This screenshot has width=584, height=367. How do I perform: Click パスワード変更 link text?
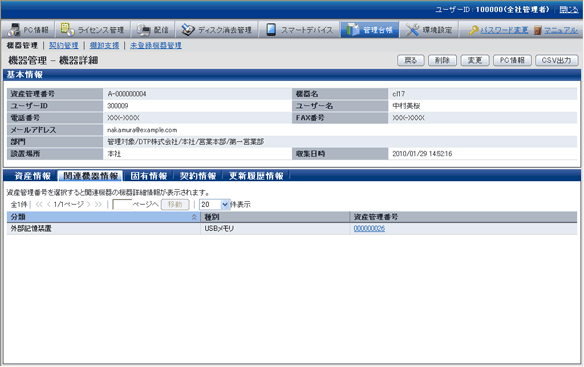pos(504,30)
